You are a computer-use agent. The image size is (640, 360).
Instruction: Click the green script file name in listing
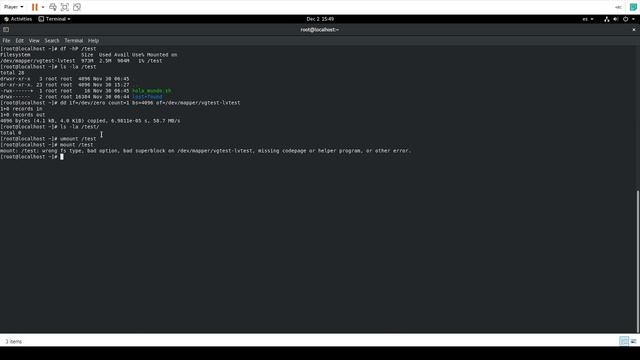pyautogui.click(x=151, y=91)
